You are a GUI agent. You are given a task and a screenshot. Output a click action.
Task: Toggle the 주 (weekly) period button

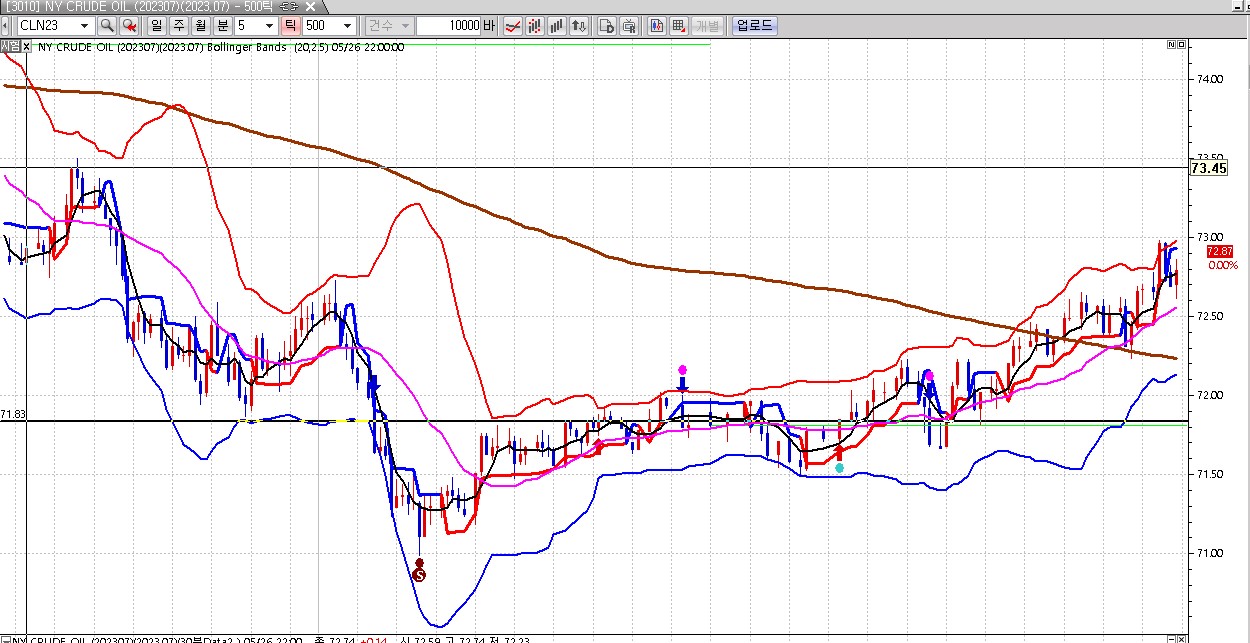click(x=178, y=25)
